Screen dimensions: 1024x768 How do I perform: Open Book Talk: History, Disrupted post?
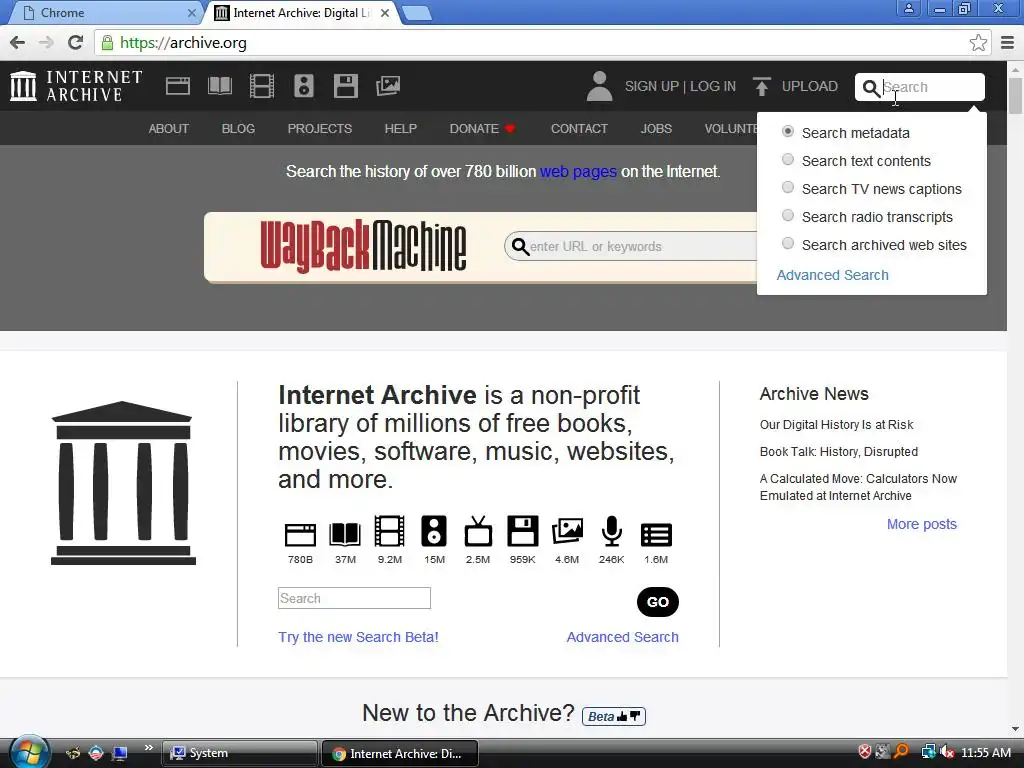pyautogui.click(x=839, y=451)
